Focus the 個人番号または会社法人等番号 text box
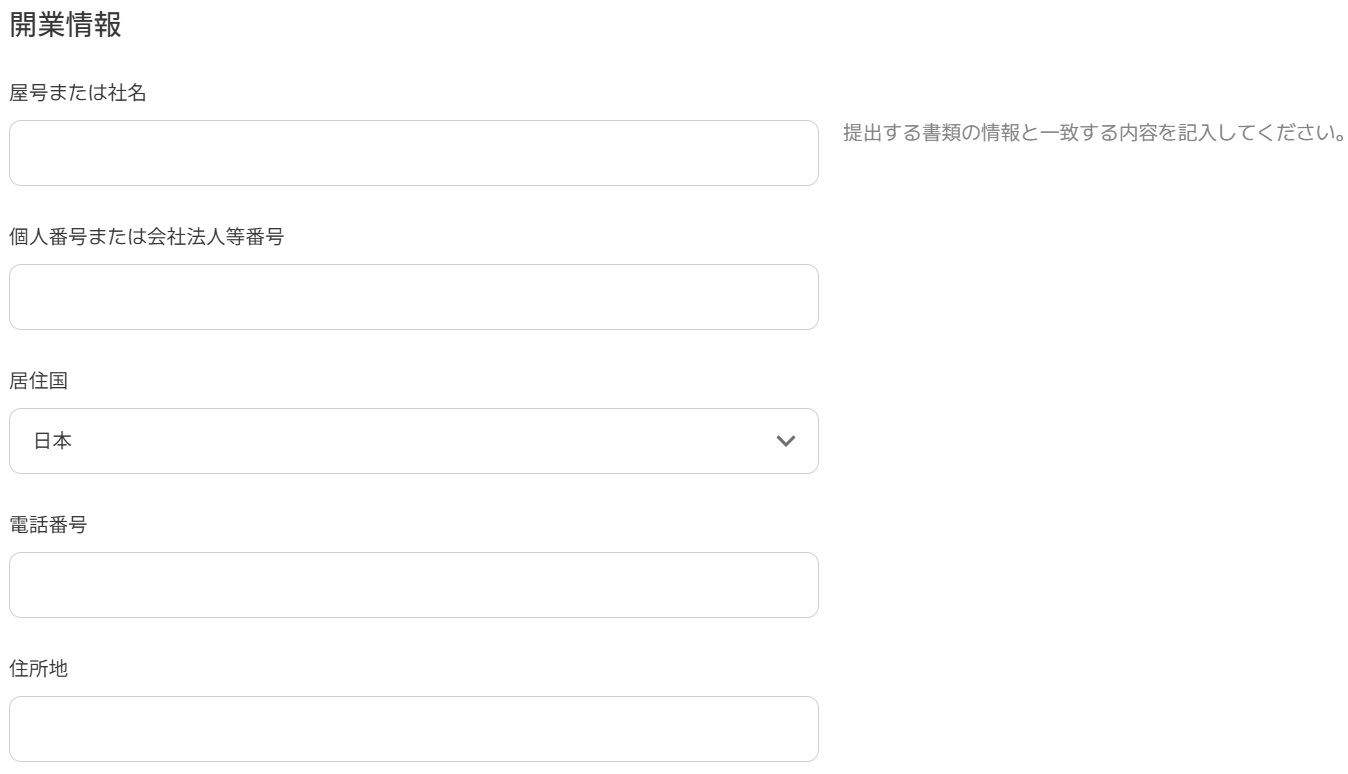The image size is (1348, 774). pyautogui.click(x=413, y=297)
